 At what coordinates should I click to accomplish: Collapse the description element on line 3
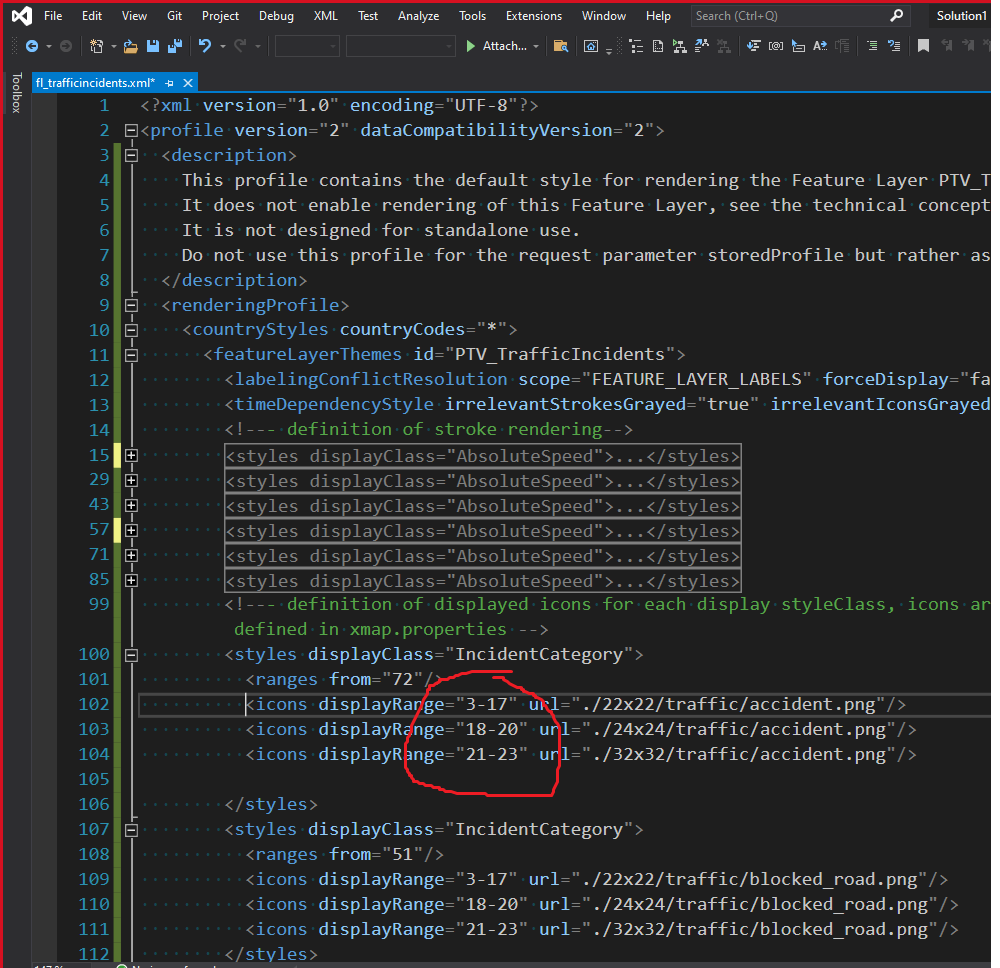tap(130, 155)
